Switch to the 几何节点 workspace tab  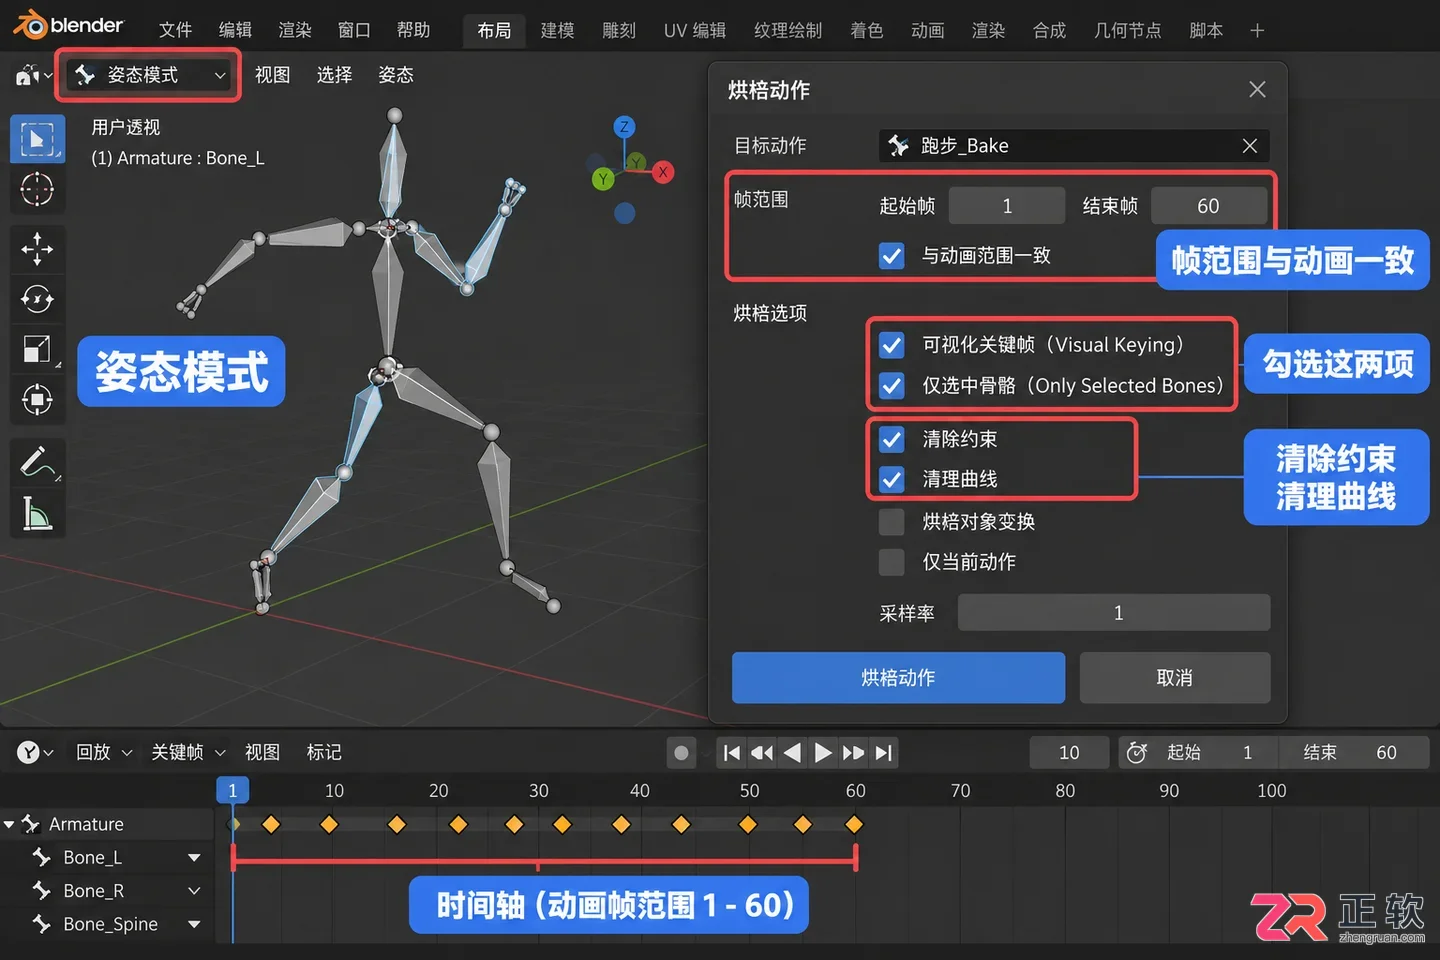pos(1127,31)
